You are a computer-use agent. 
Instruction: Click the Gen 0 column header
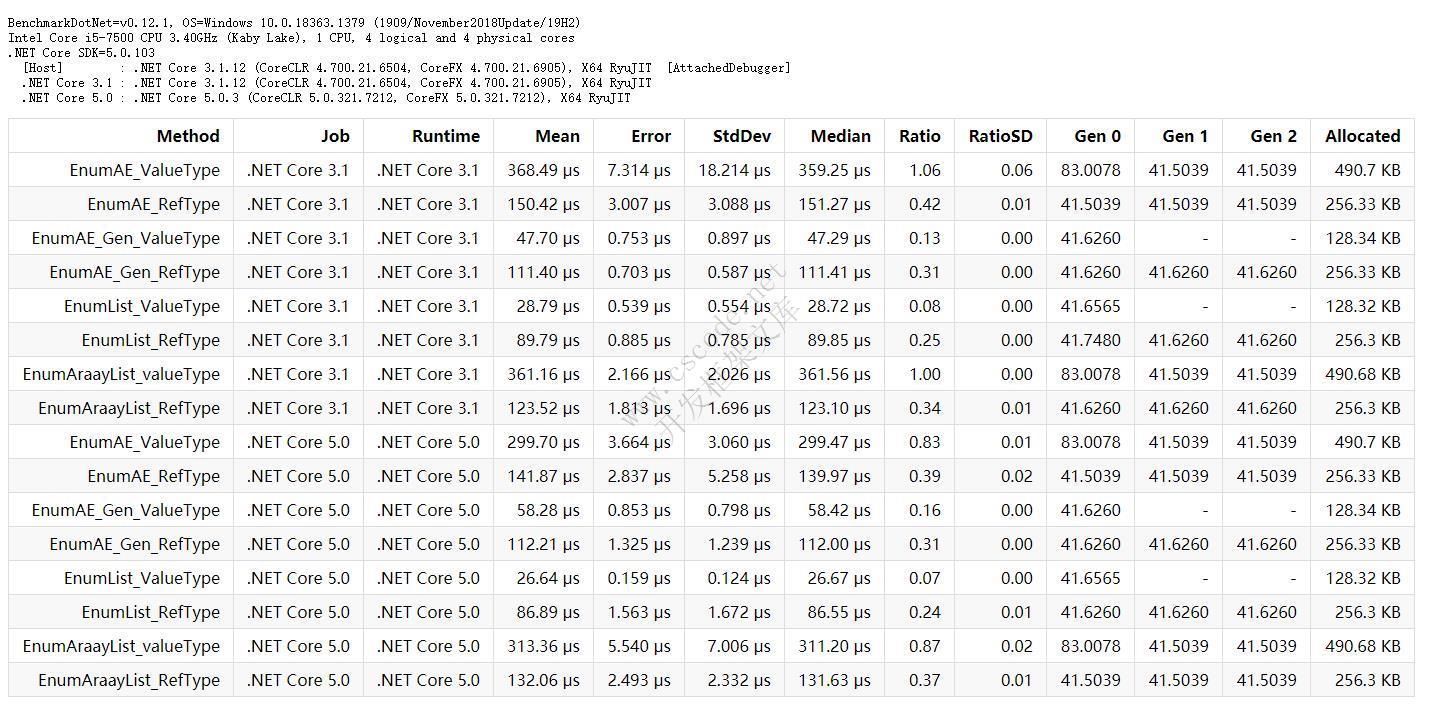click(x=1097, y=136)
